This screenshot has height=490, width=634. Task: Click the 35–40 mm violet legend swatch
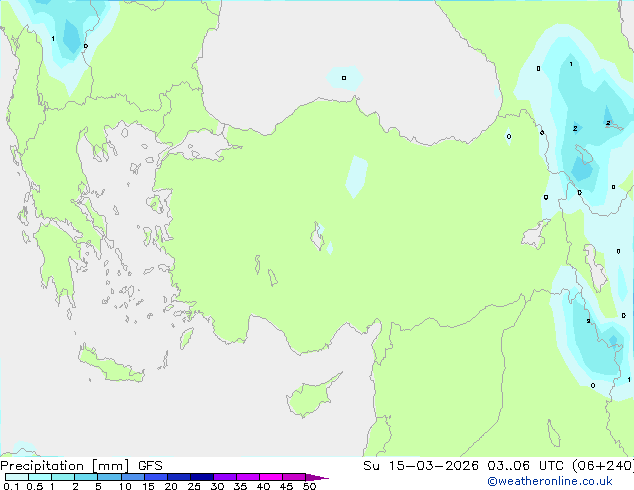point(248,477)
